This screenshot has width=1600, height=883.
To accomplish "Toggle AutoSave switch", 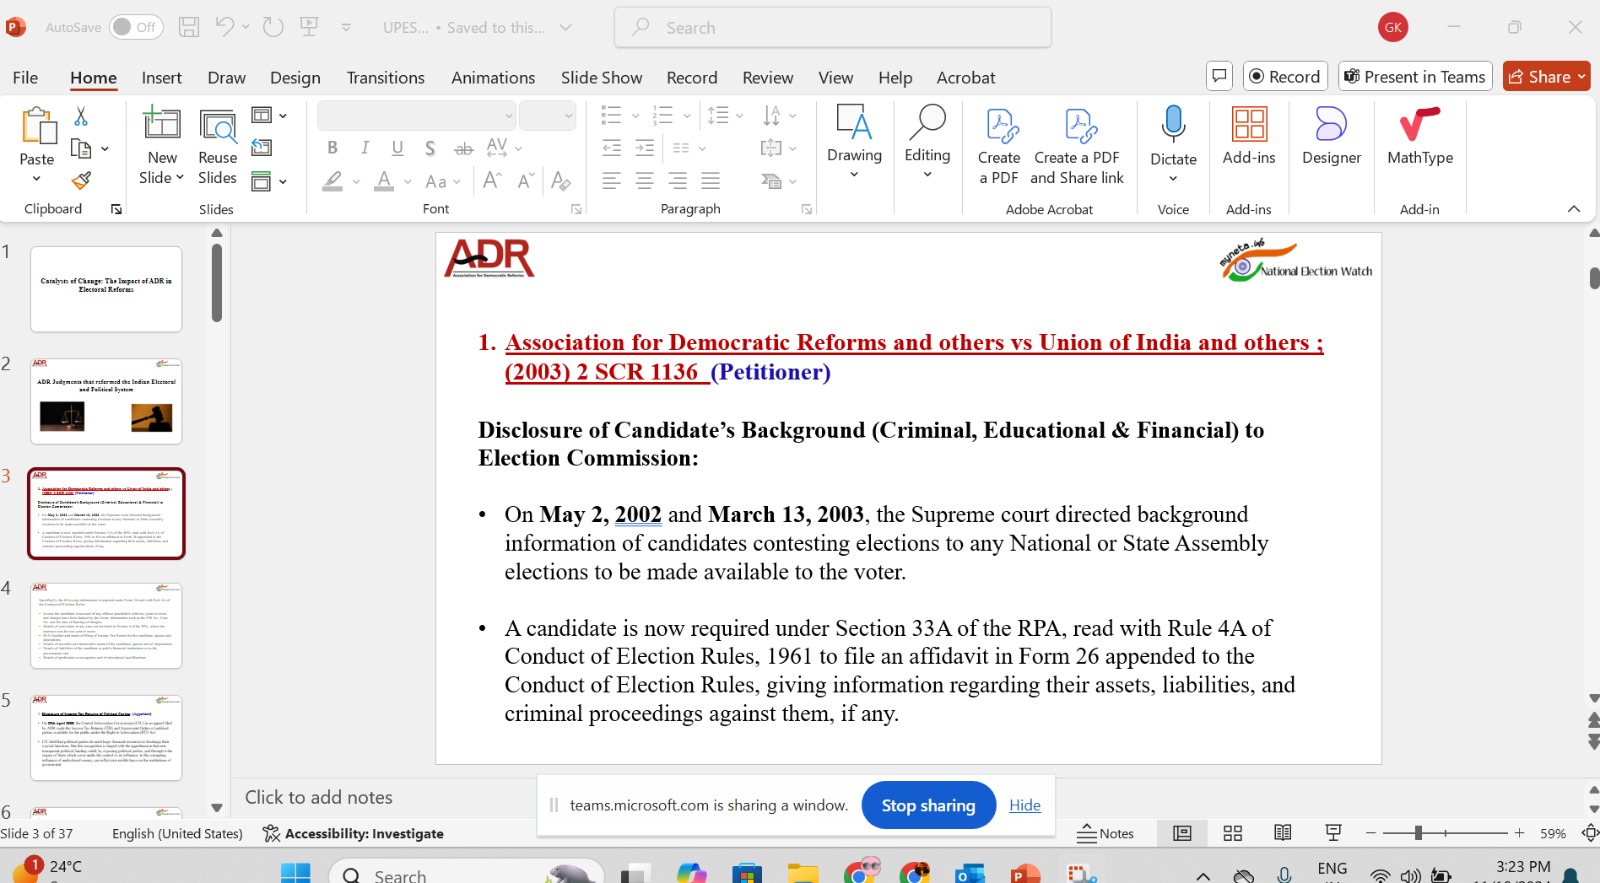I will tap(136, 27).
